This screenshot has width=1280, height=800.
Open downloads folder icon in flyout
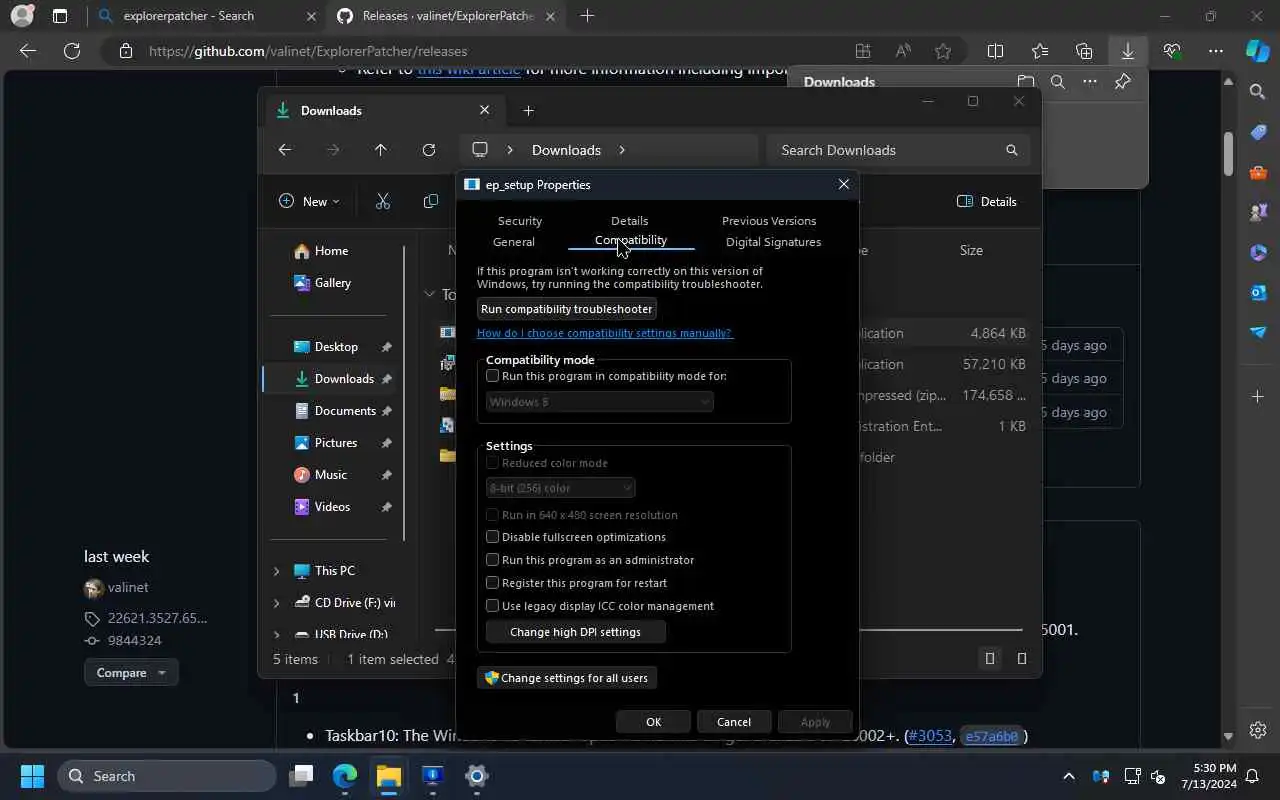coord(1025,82)
